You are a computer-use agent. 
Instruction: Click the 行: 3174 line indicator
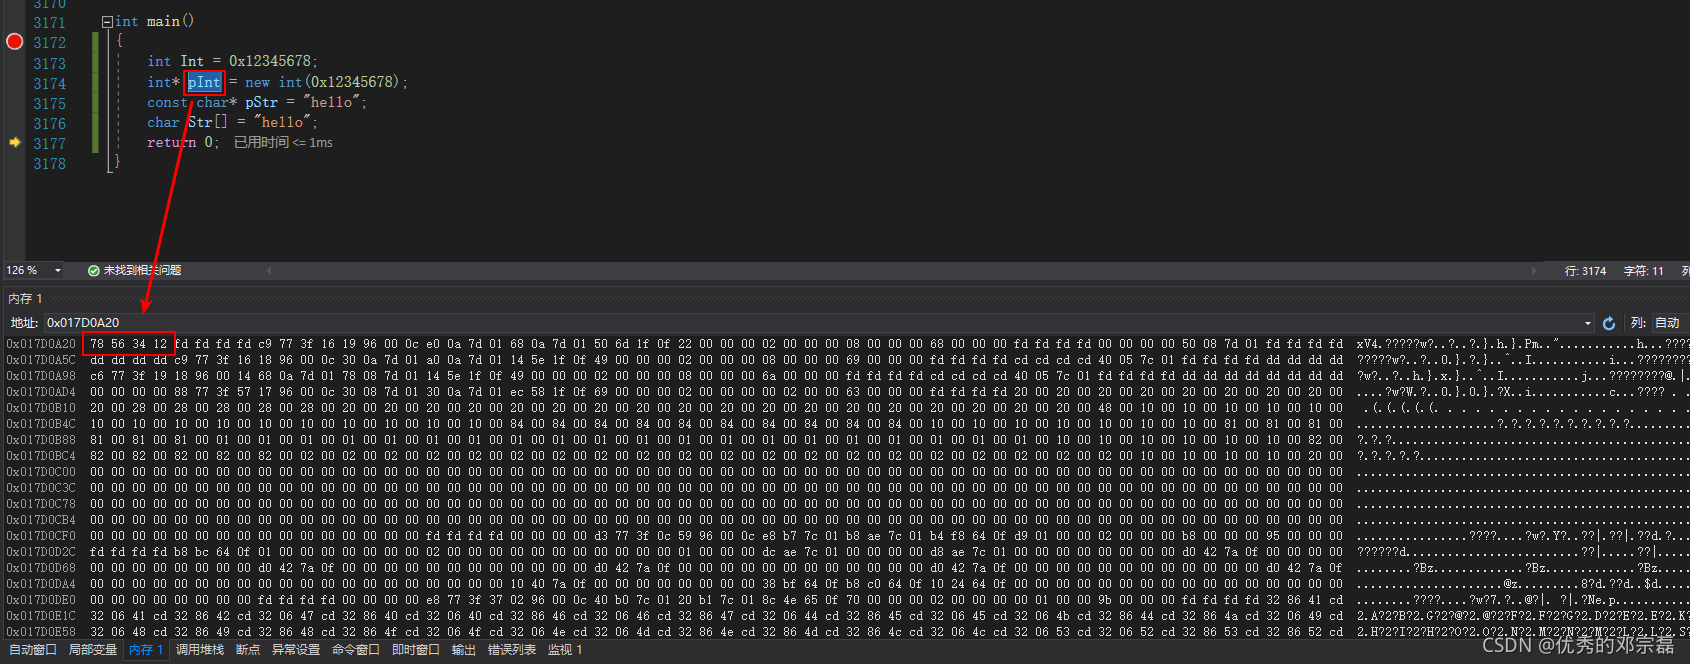(1586, 271)
